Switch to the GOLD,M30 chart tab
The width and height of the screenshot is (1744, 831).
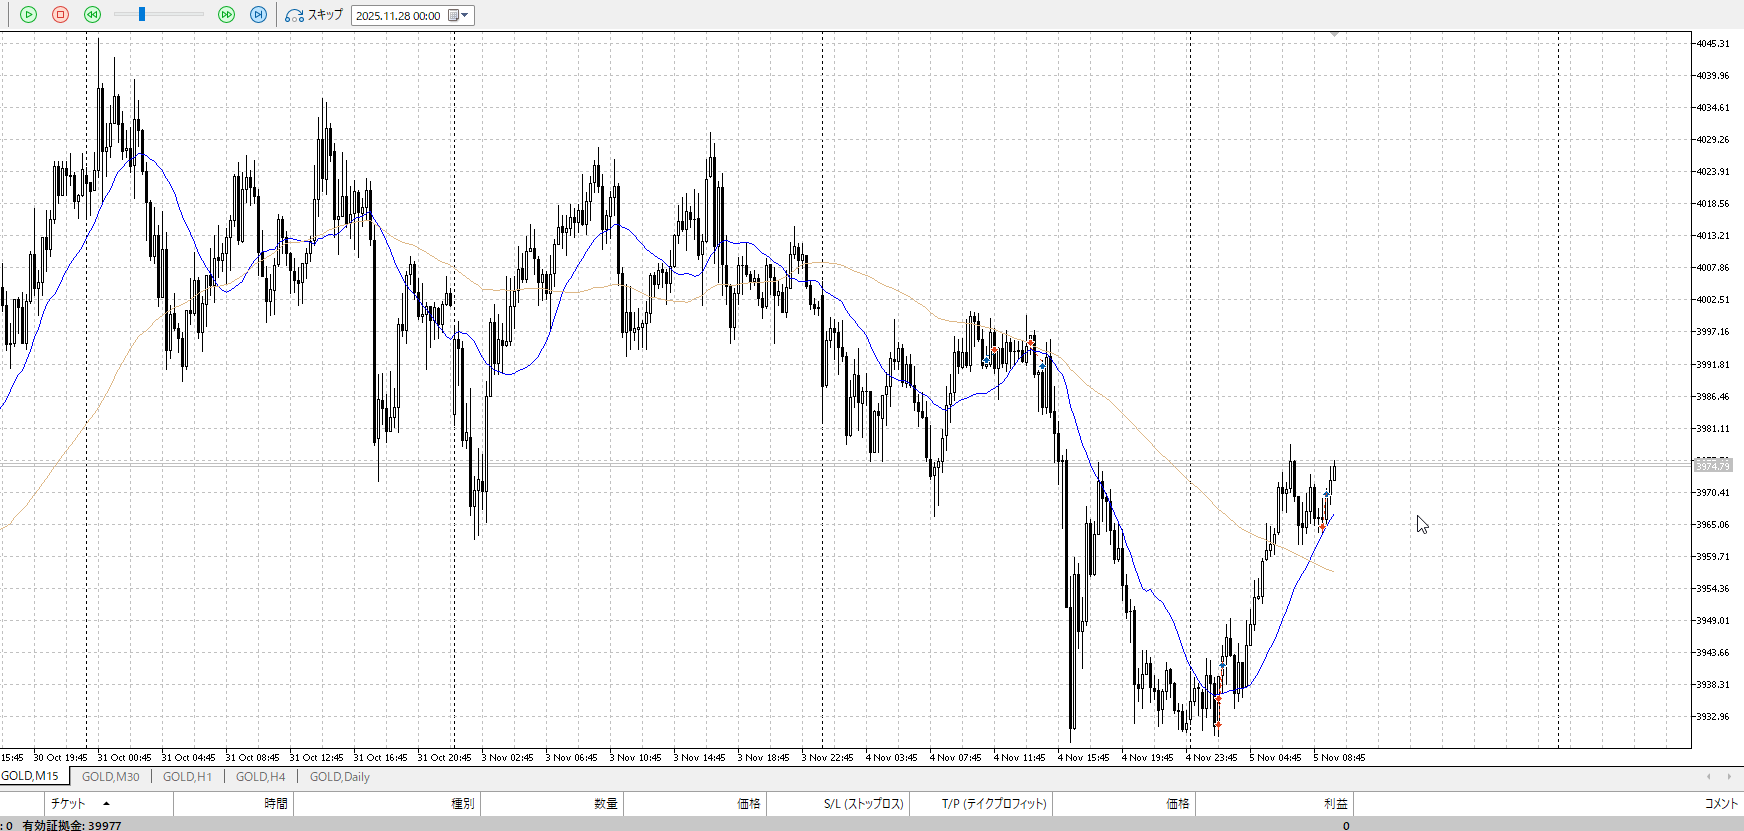(x=110, y=777)
